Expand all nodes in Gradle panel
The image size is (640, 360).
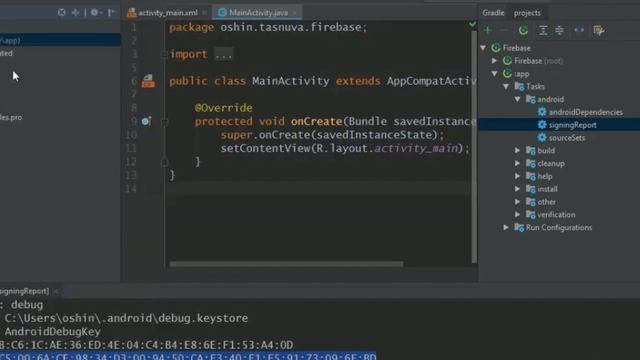pos(543,30)
